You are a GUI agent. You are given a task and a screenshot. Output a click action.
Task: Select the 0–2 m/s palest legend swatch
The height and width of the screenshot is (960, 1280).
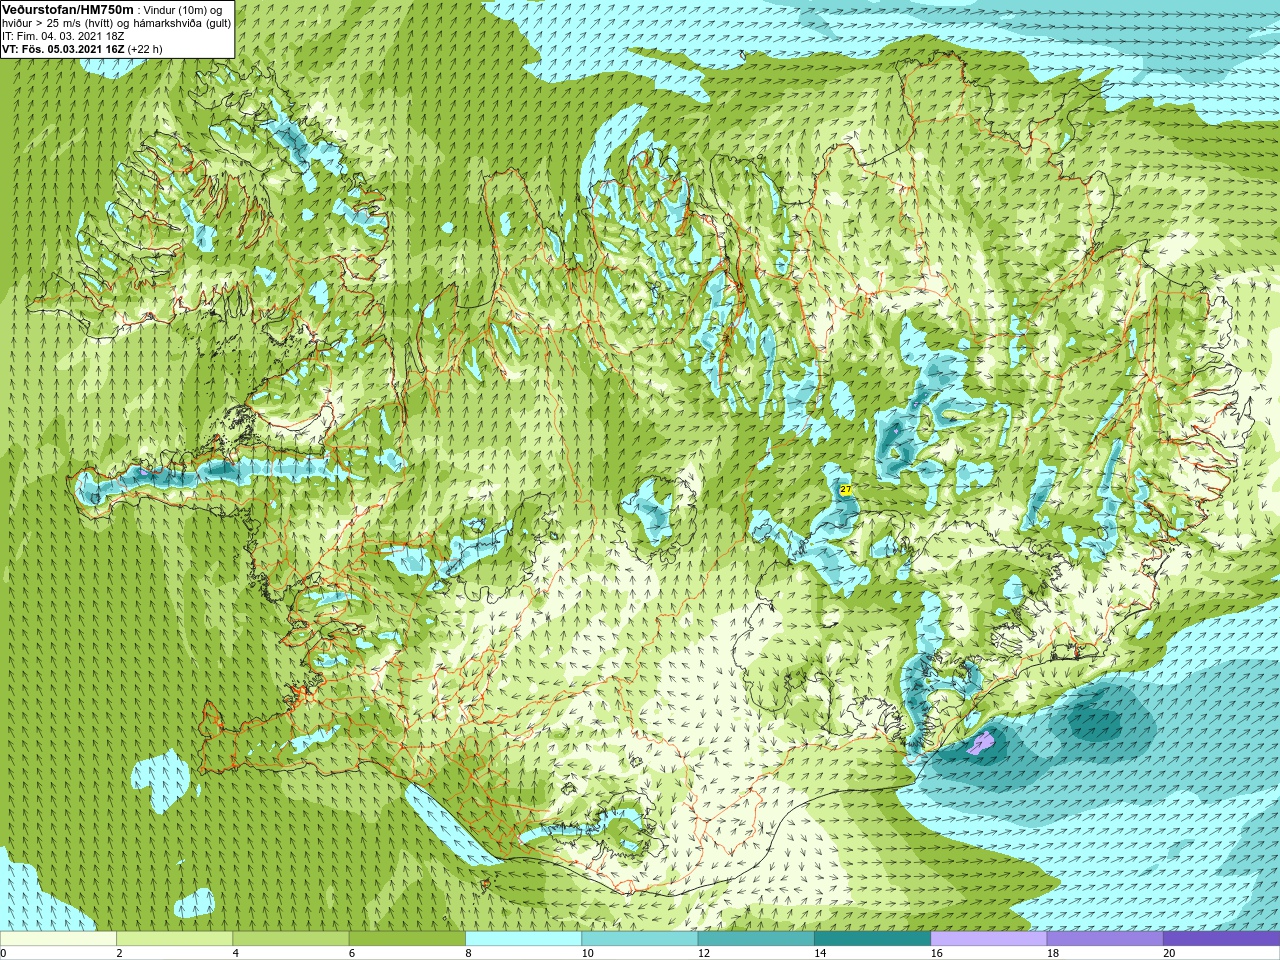(x=58, y=939)
